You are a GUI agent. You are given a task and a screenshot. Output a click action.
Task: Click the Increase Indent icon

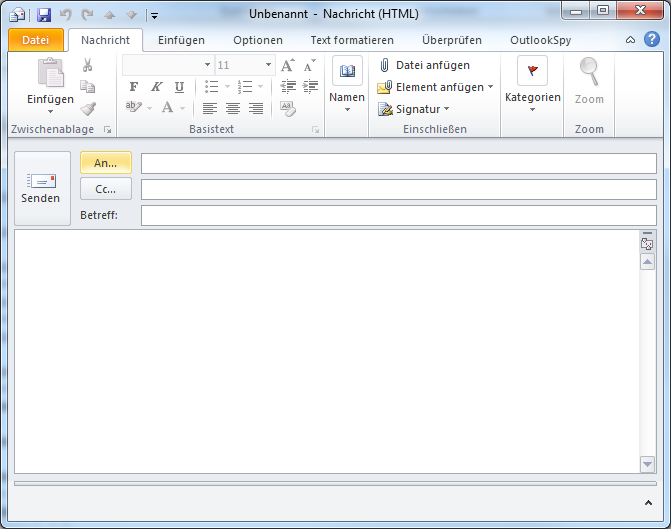pos(310,86)
